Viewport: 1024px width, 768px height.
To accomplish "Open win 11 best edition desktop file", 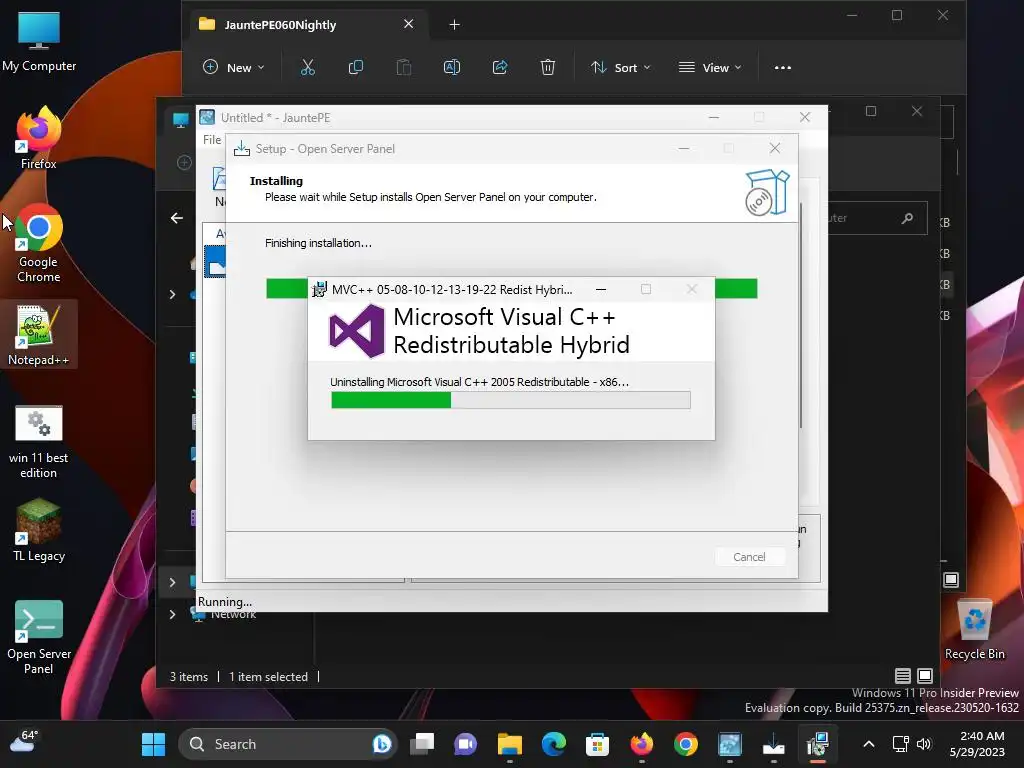I will tap(39, 442).
